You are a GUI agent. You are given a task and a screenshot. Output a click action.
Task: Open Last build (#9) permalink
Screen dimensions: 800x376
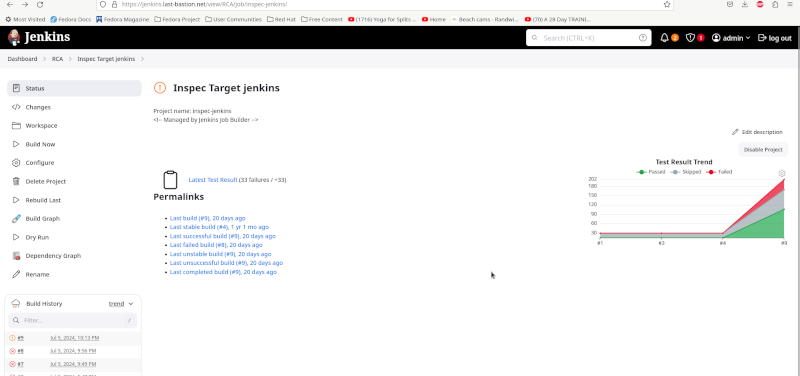coord(208,218)
